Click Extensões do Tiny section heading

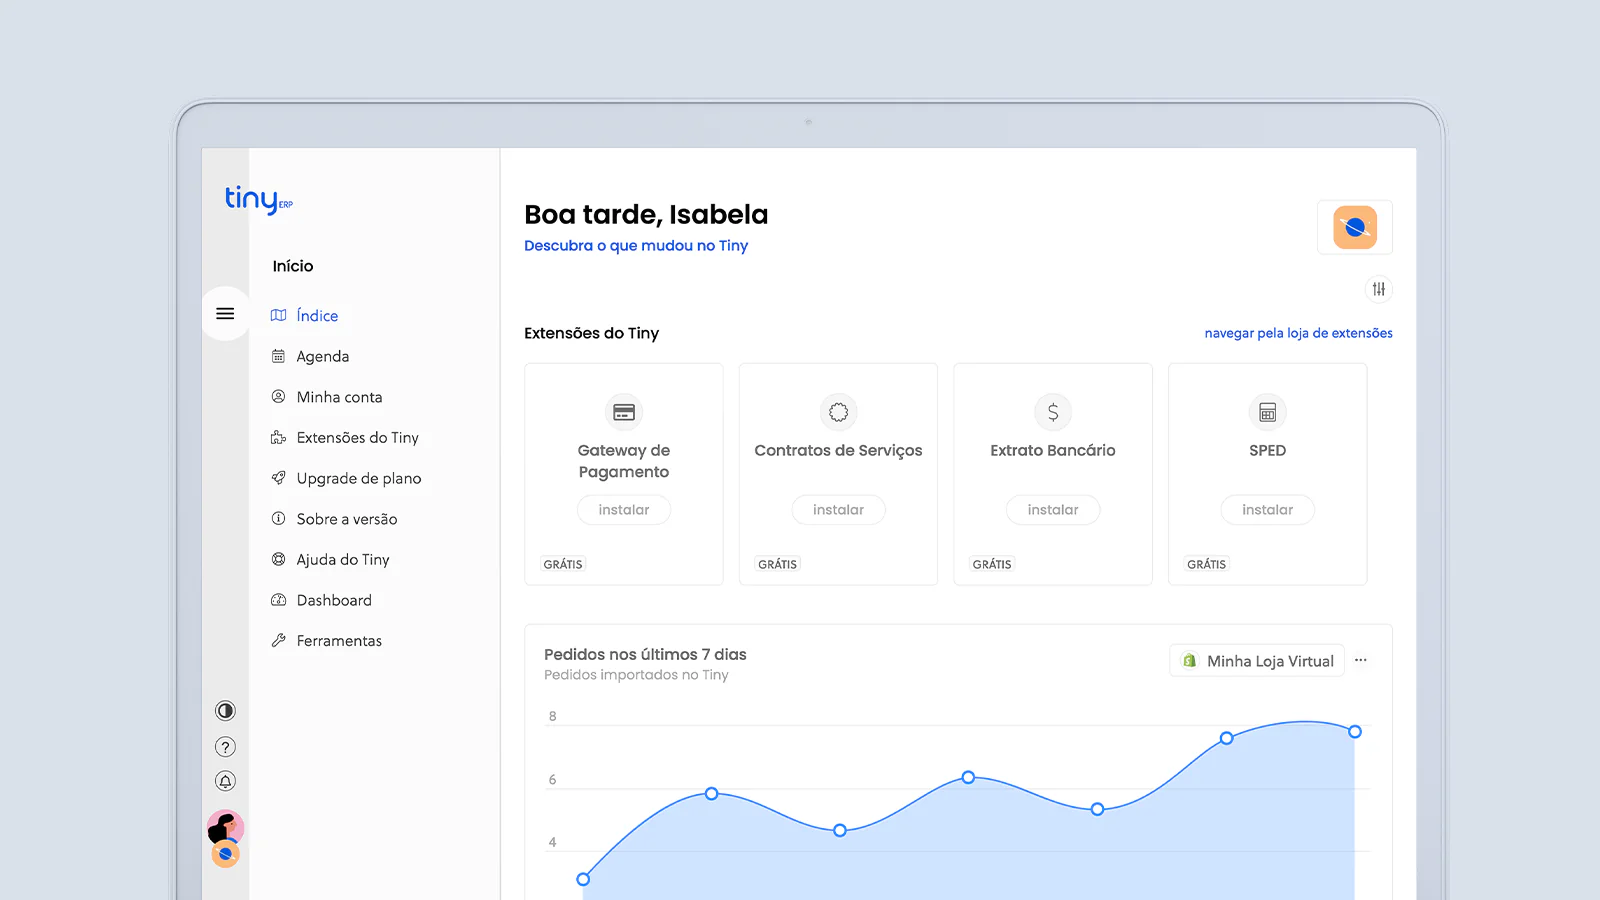(591, 333)
